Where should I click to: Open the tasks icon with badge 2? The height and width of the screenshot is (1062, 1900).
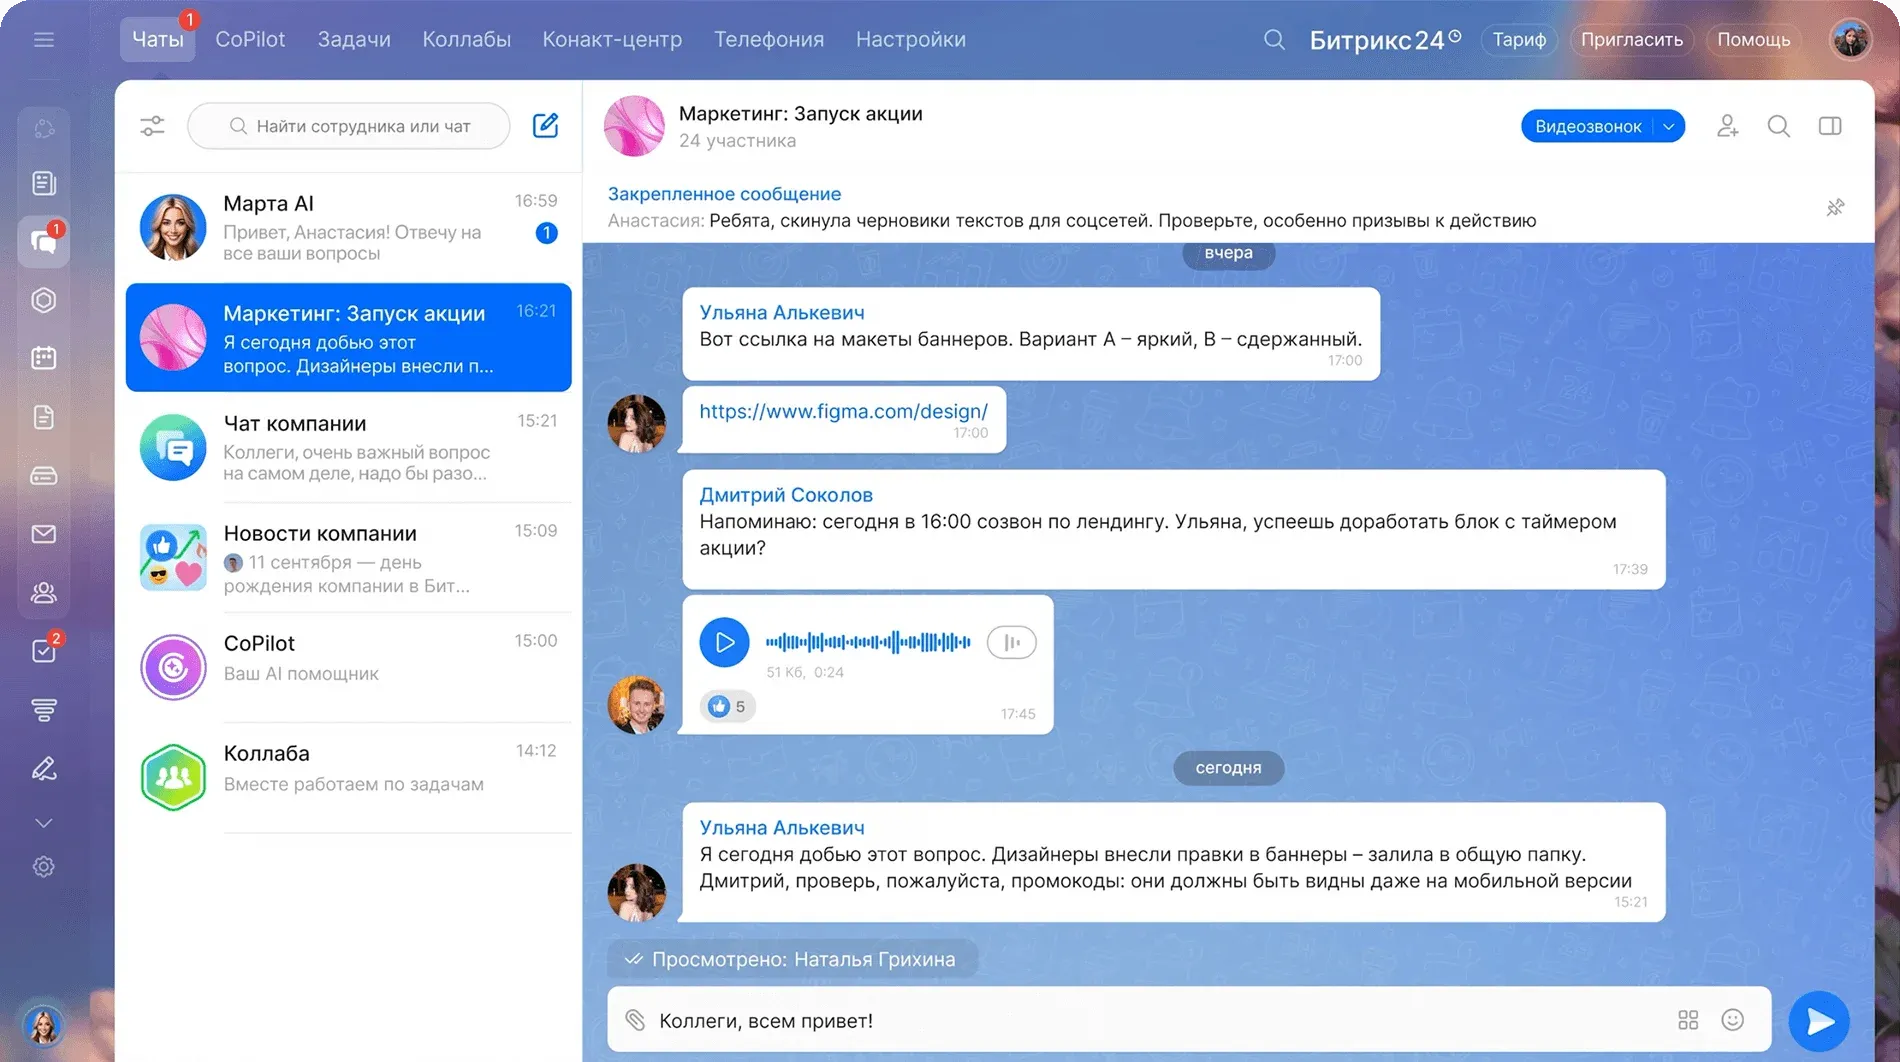(43, 650)
